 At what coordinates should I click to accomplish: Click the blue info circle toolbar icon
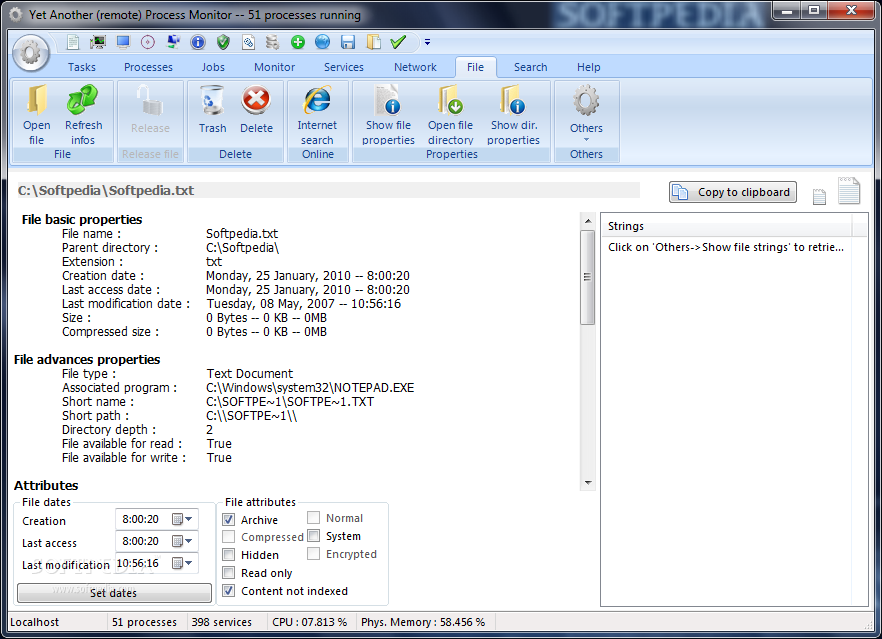click(198, 42)
